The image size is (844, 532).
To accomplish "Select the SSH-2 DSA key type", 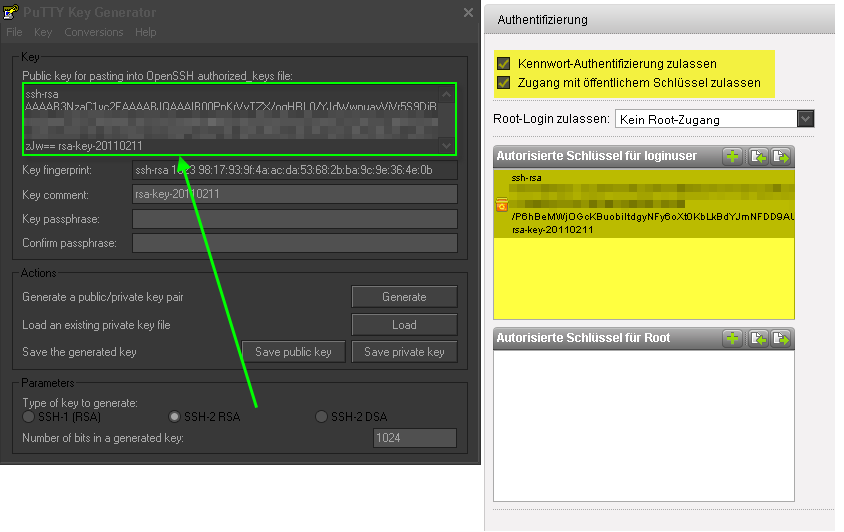I will click(x=321, y=417).
